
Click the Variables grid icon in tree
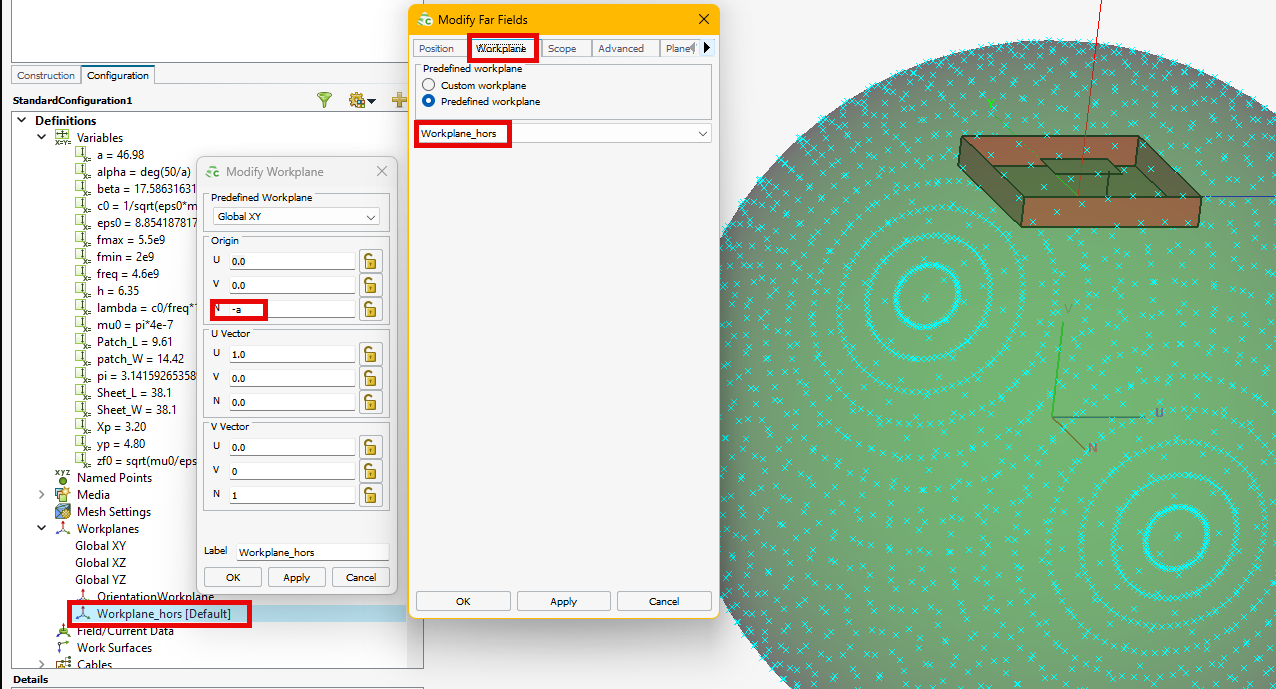[62, 138]
